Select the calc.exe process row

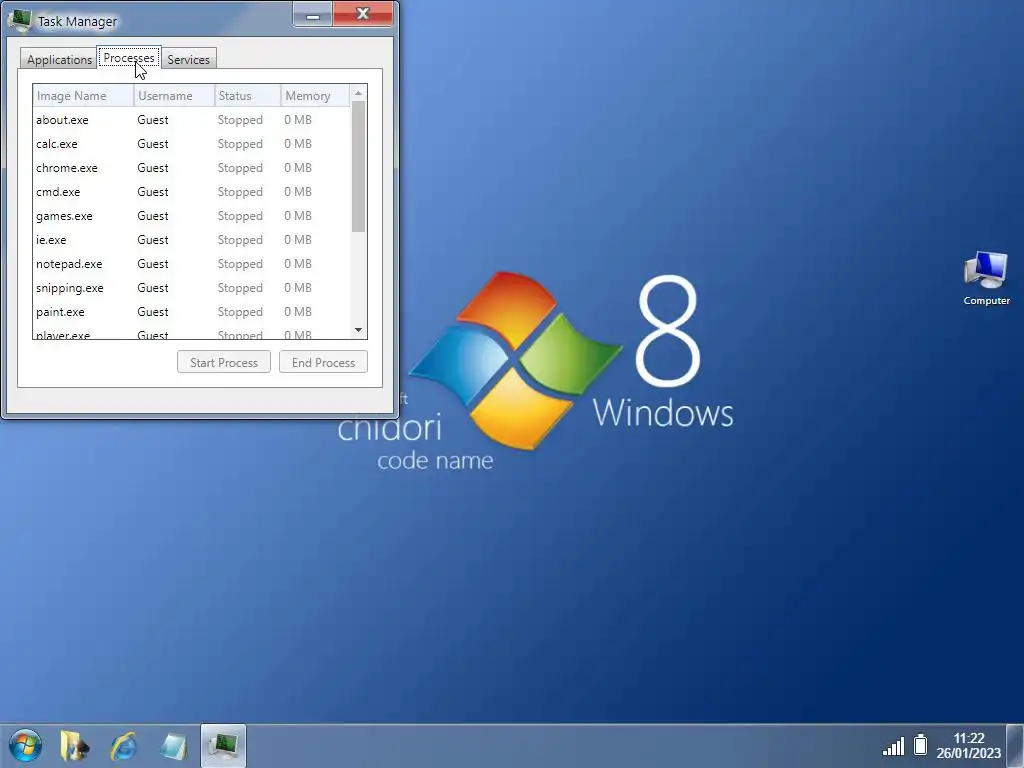tap(191, 144)
